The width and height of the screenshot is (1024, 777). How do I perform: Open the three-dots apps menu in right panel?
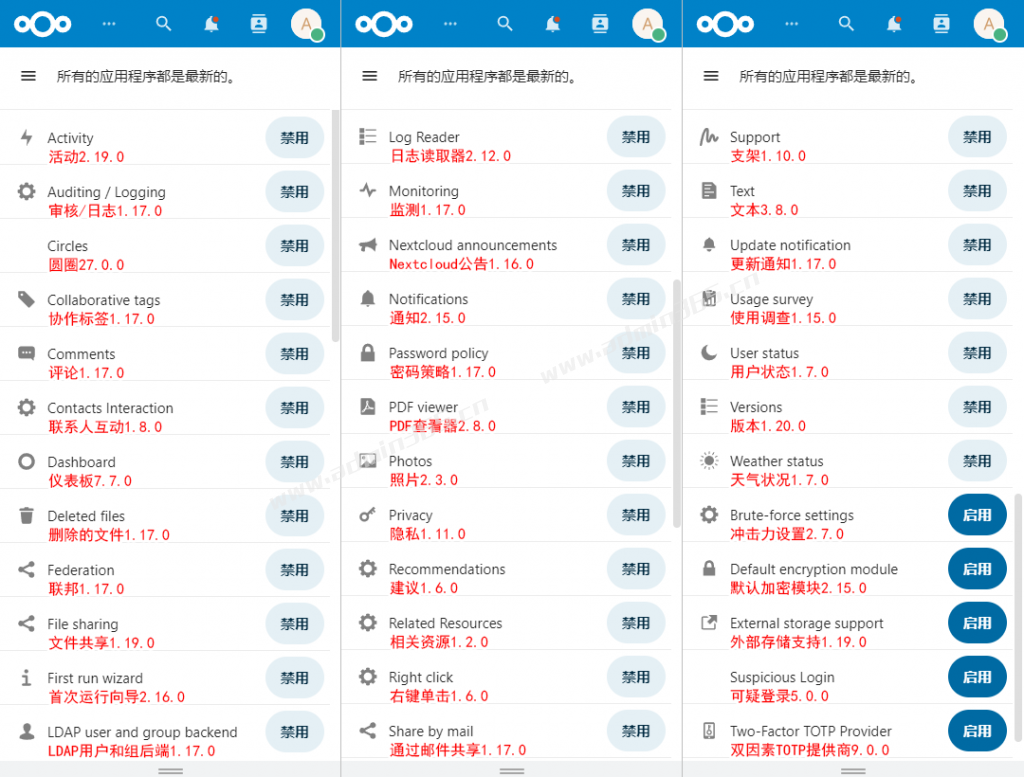[x=792, y=24]
